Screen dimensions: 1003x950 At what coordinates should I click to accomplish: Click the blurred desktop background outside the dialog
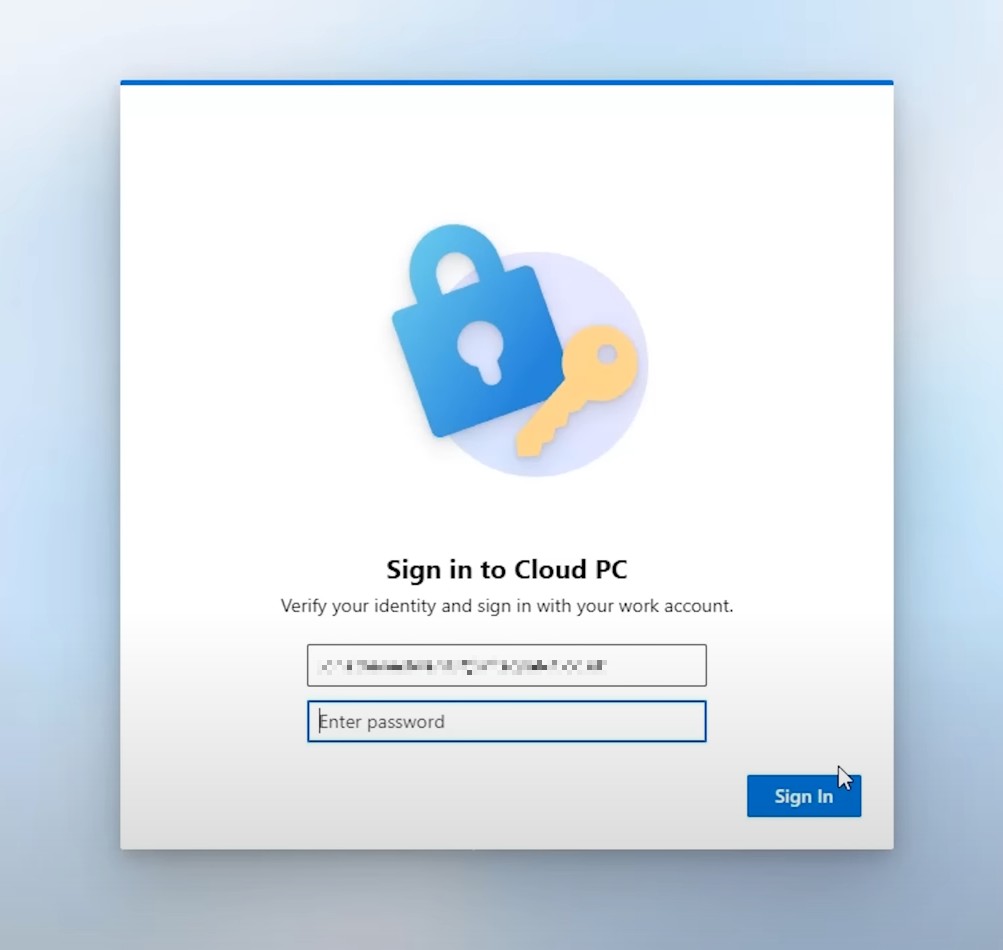(58, 448)
